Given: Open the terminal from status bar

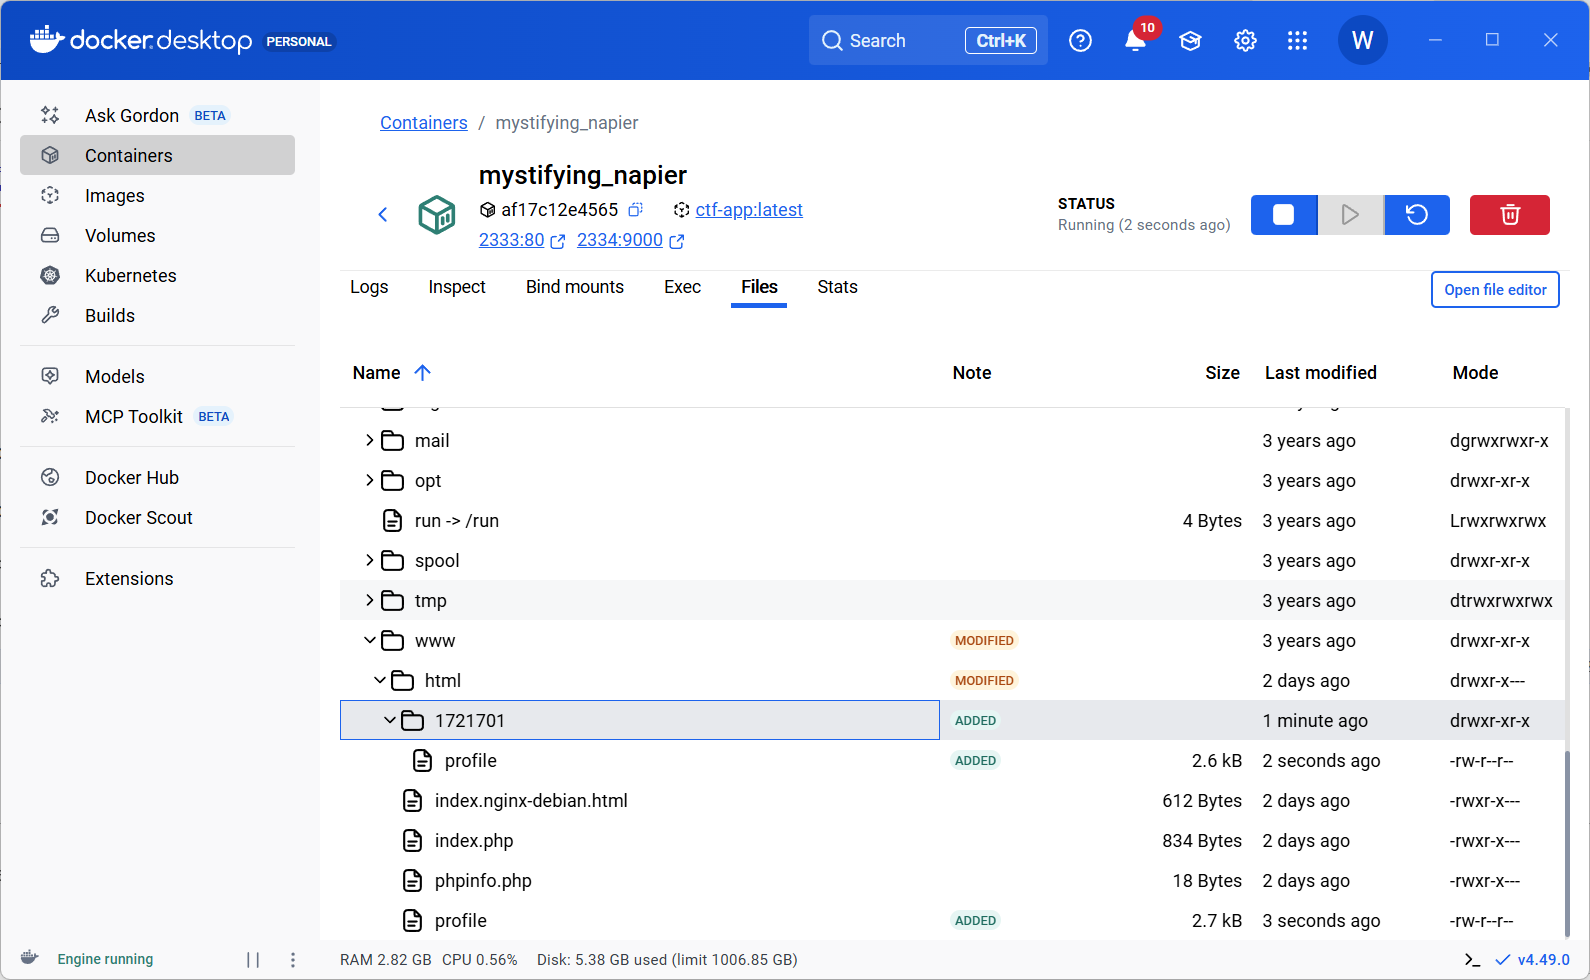Looking at the screenshot, I should click(1472, 960).
